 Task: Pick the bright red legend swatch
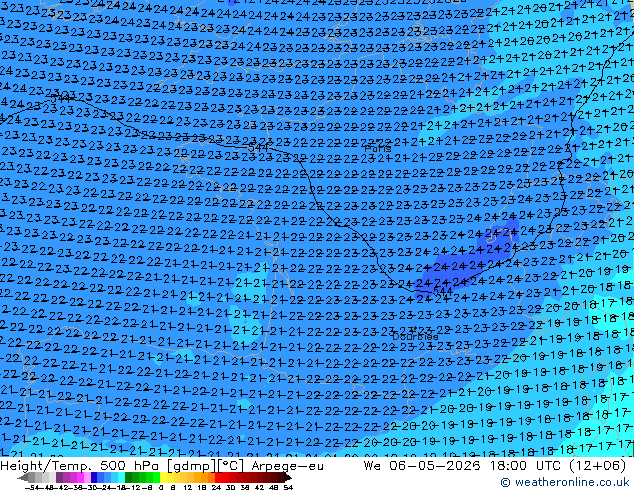(218, 477)
